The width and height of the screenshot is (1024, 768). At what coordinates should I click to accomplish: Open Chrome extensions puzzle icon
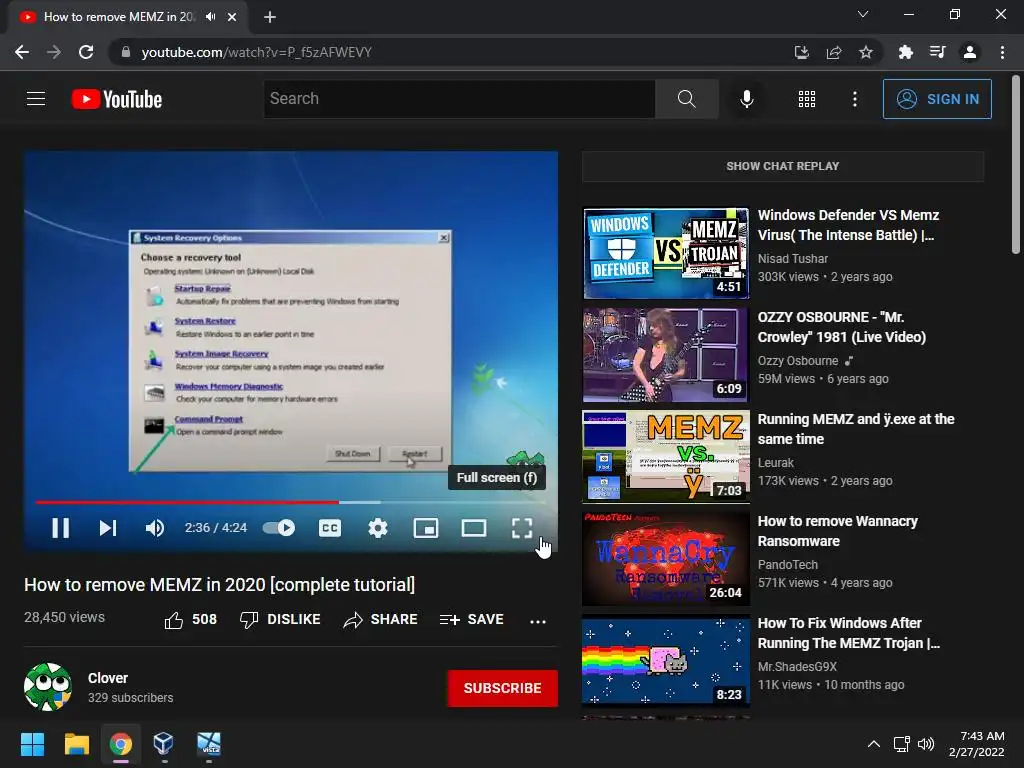(905, 52)
